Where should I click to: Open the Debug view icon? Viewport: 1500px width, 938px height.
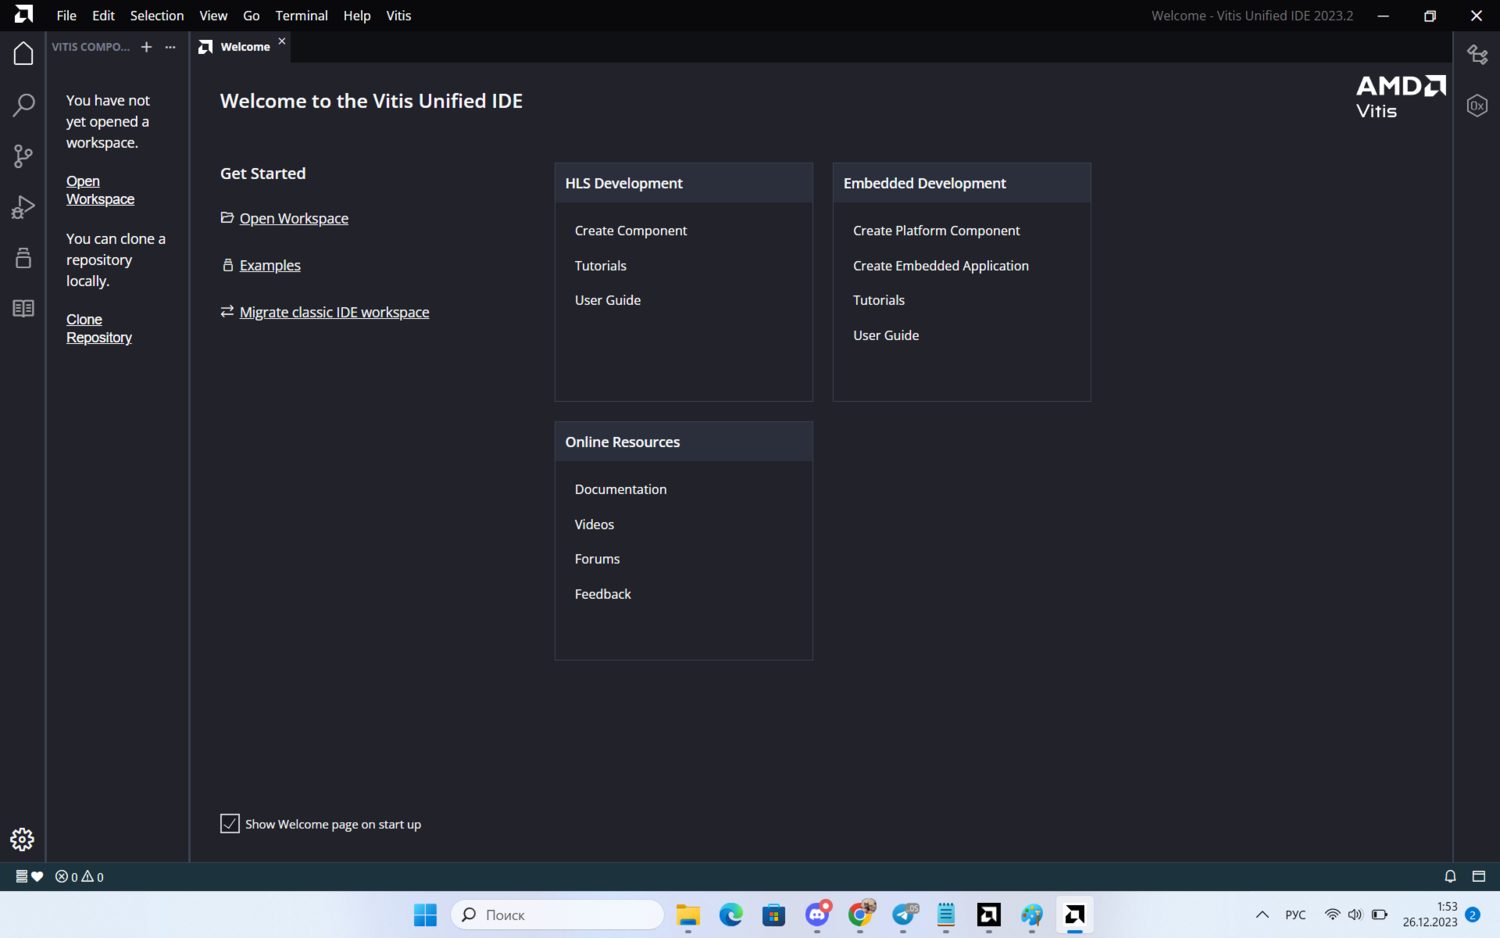coord(23,207)
